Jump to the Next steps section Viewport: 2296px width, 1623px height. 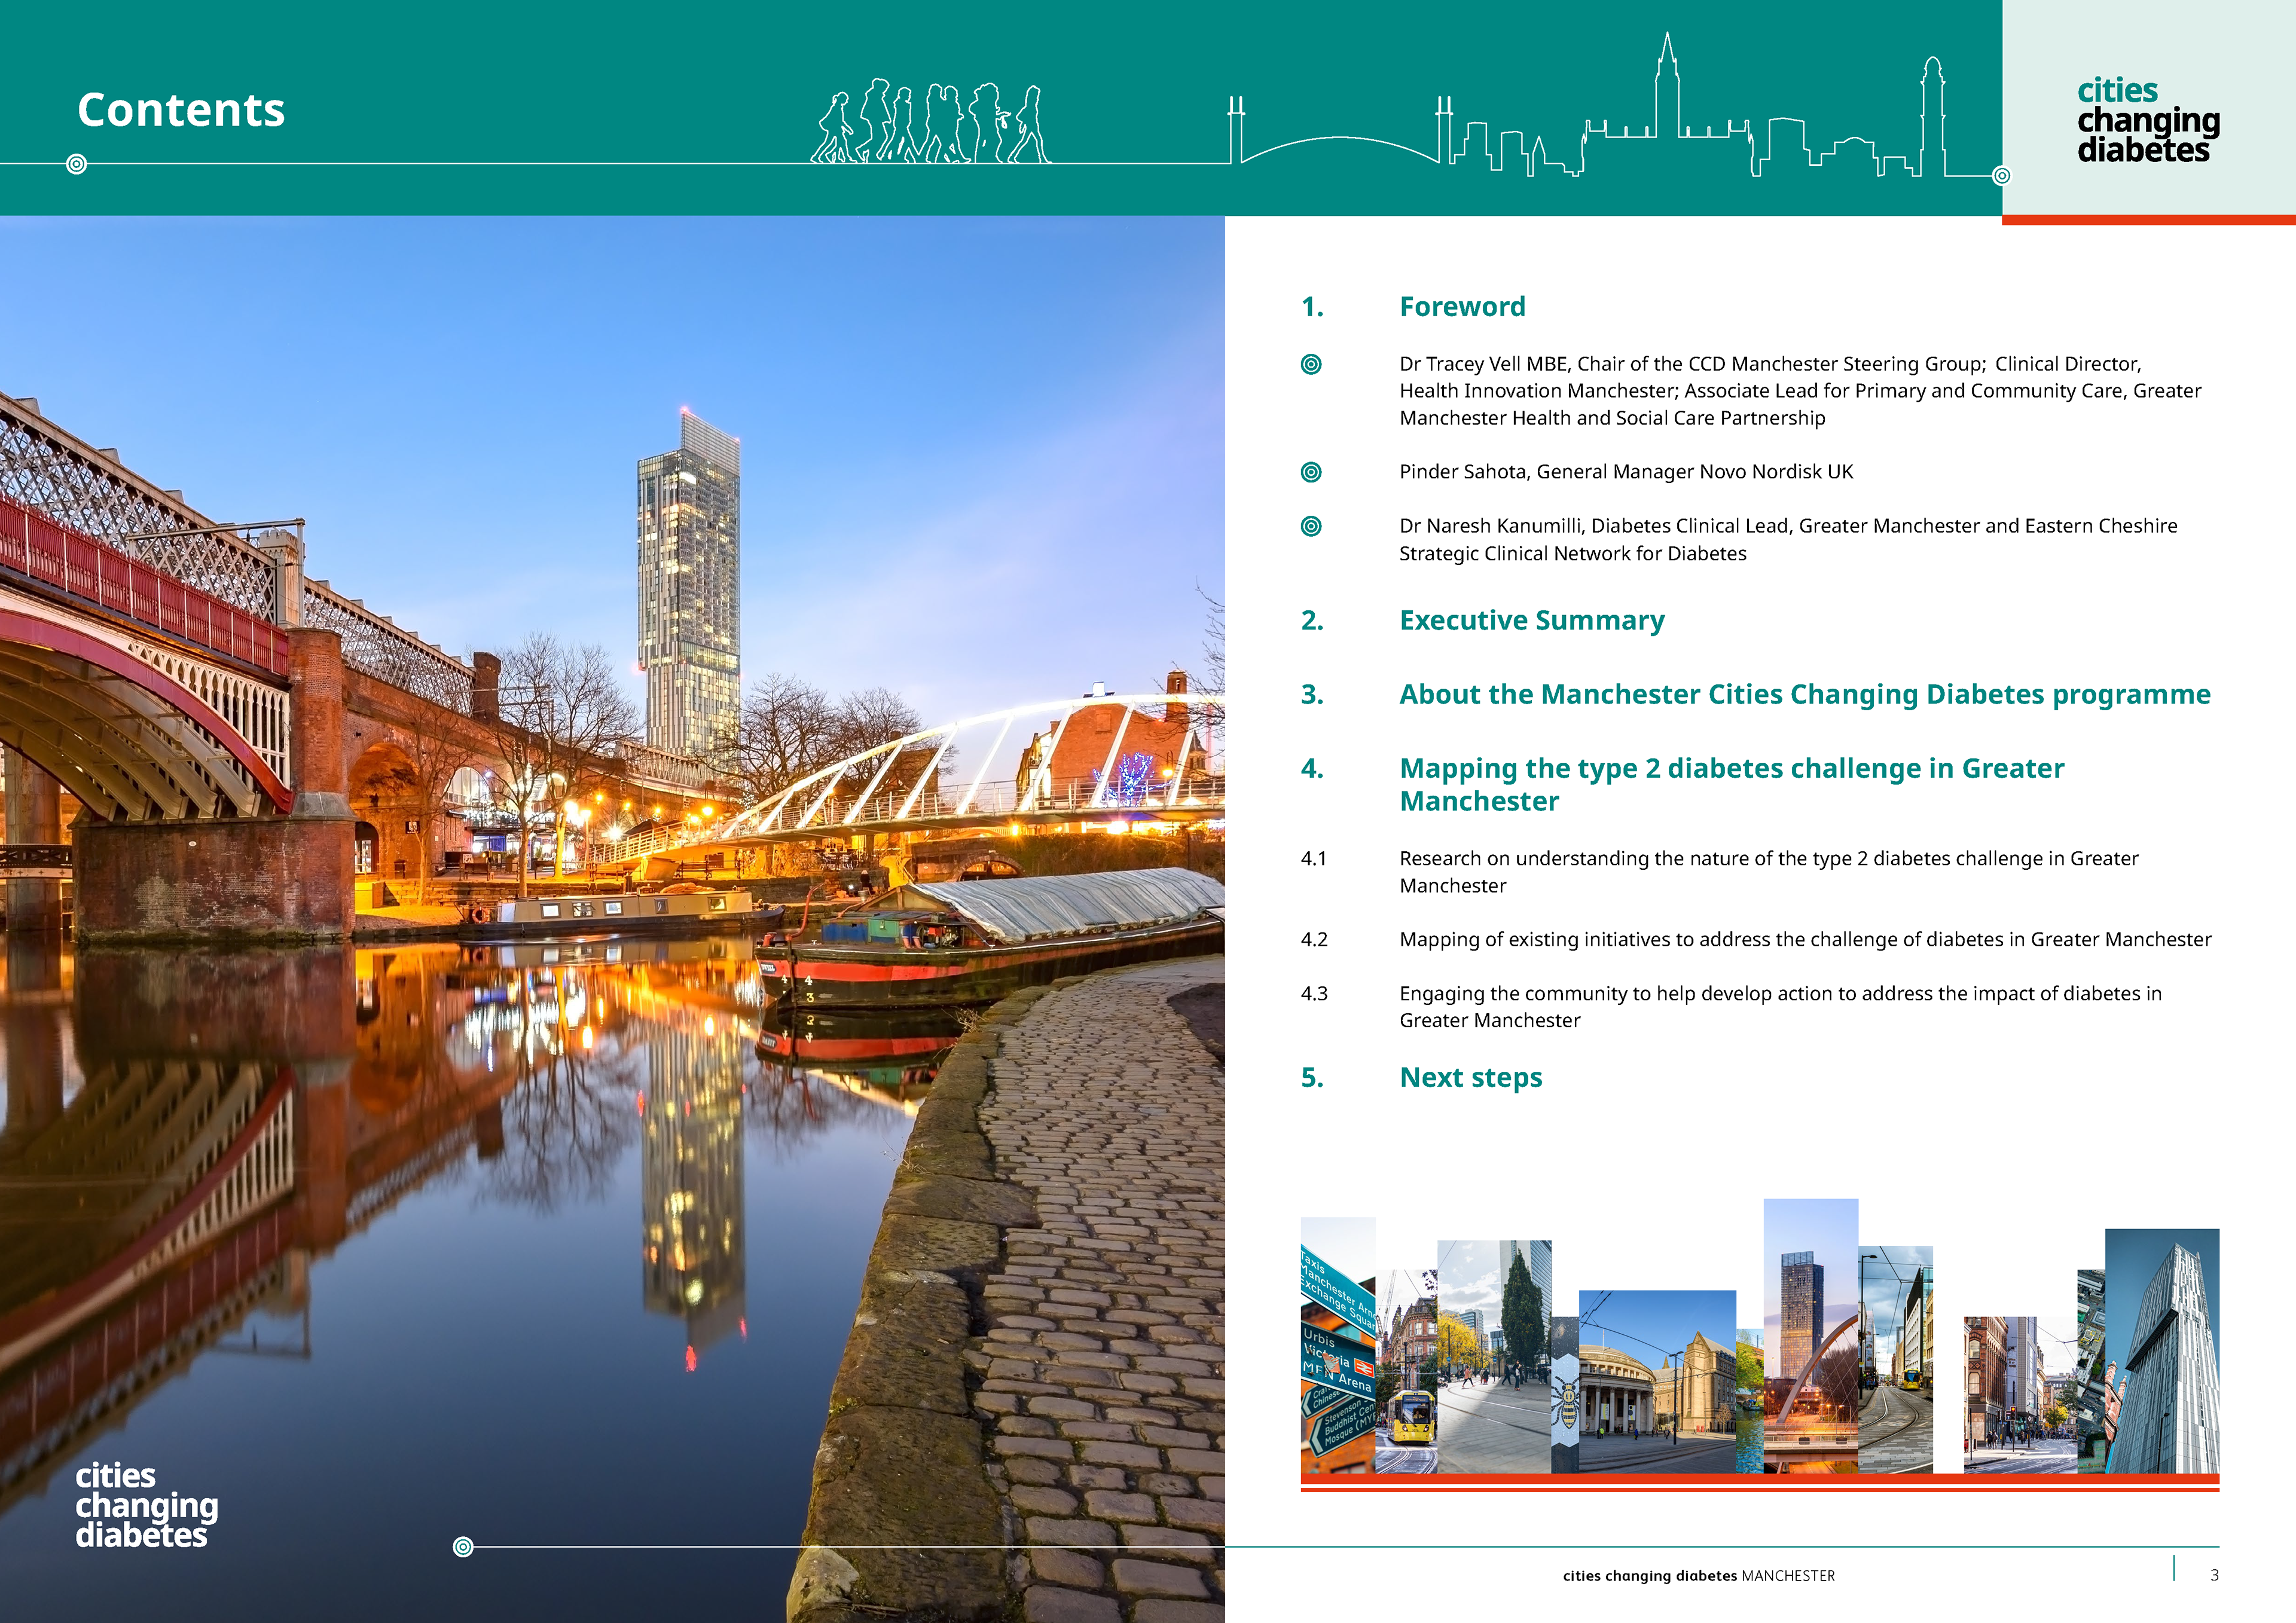(x=1470, y=1077)
